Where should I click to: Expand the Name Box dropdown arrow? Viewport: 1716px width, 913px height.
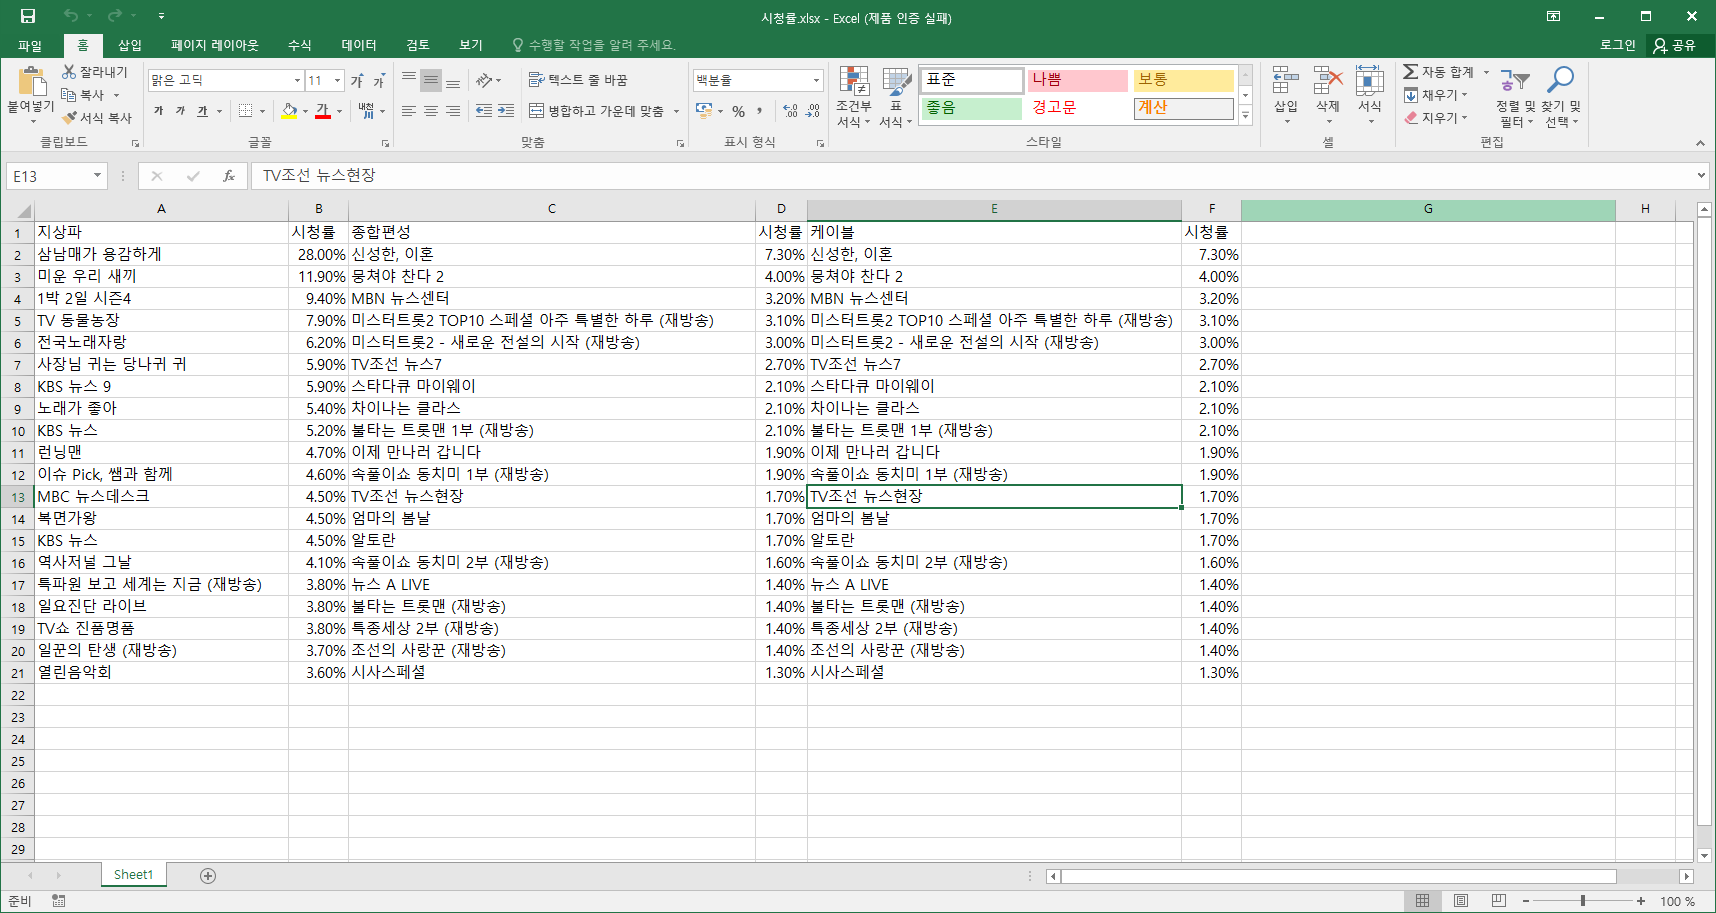click(x=97, y=176)
